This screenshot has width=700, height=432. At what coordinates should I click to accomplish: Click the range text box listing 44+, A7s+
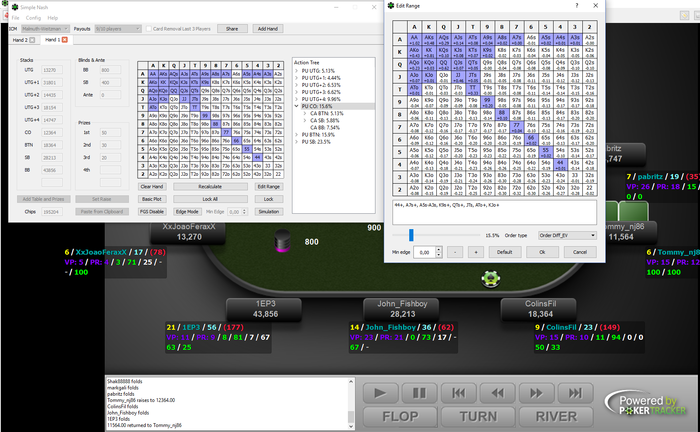[495, 212]
